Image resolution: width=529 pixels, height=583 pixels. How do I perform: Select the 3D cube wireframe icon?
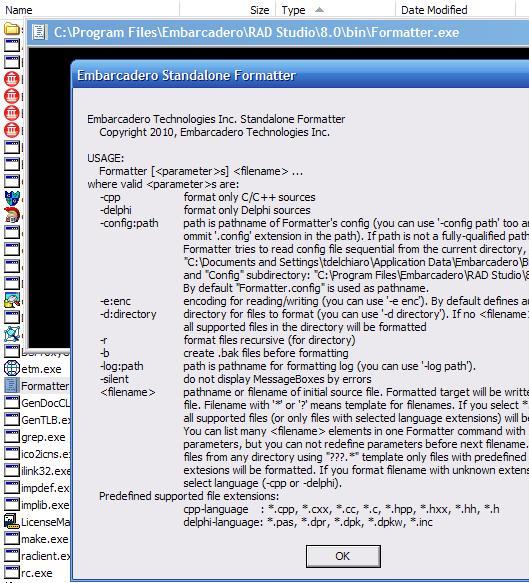click(12, 334)
